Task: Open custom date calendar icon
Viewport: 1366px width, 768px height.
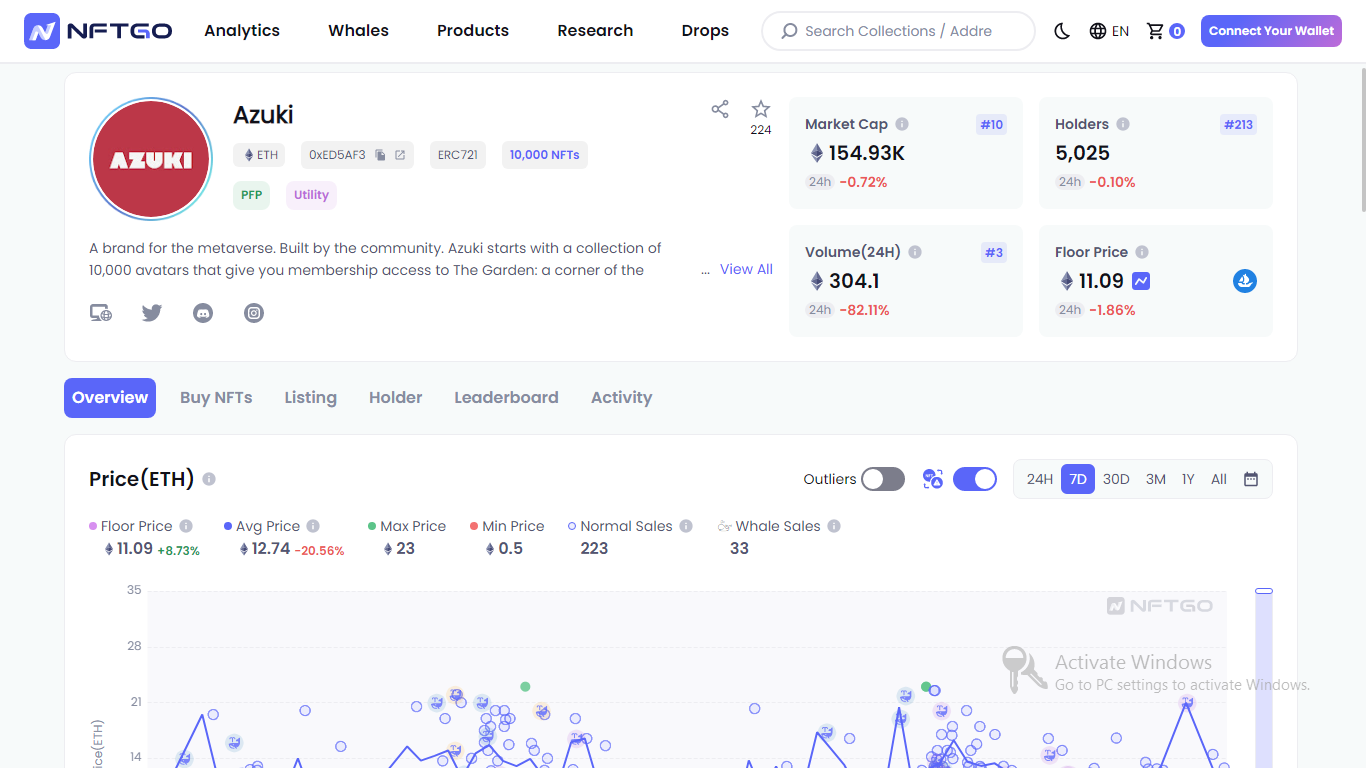Action: click(x=1251, y=479)
